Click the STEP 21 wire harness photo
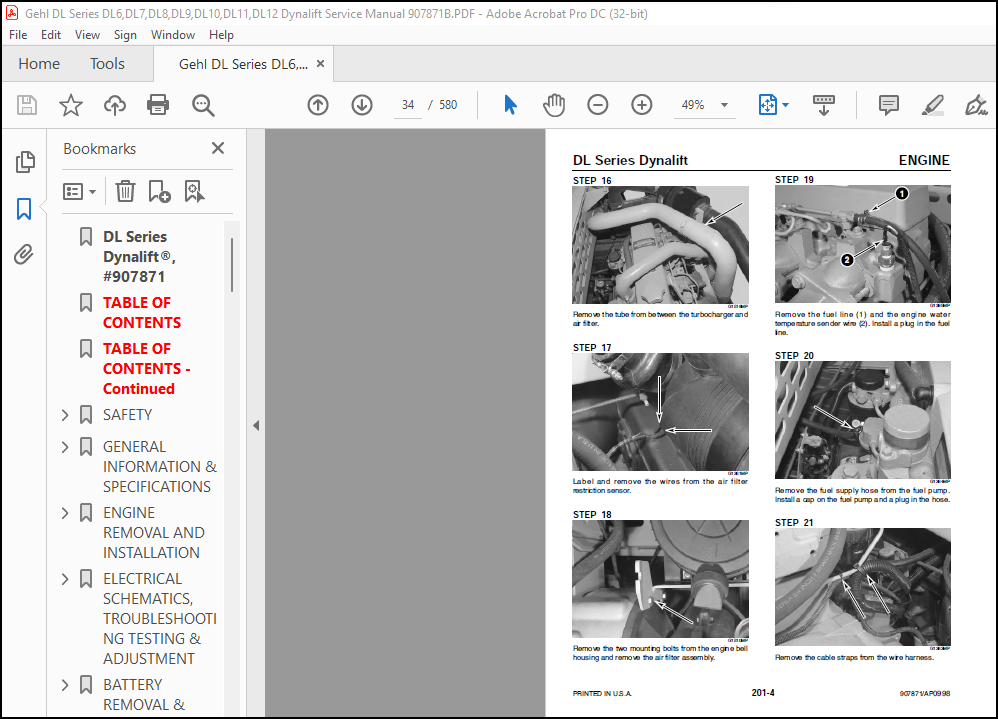The height and width of the screenshot is (719, 998). point(862,587)
